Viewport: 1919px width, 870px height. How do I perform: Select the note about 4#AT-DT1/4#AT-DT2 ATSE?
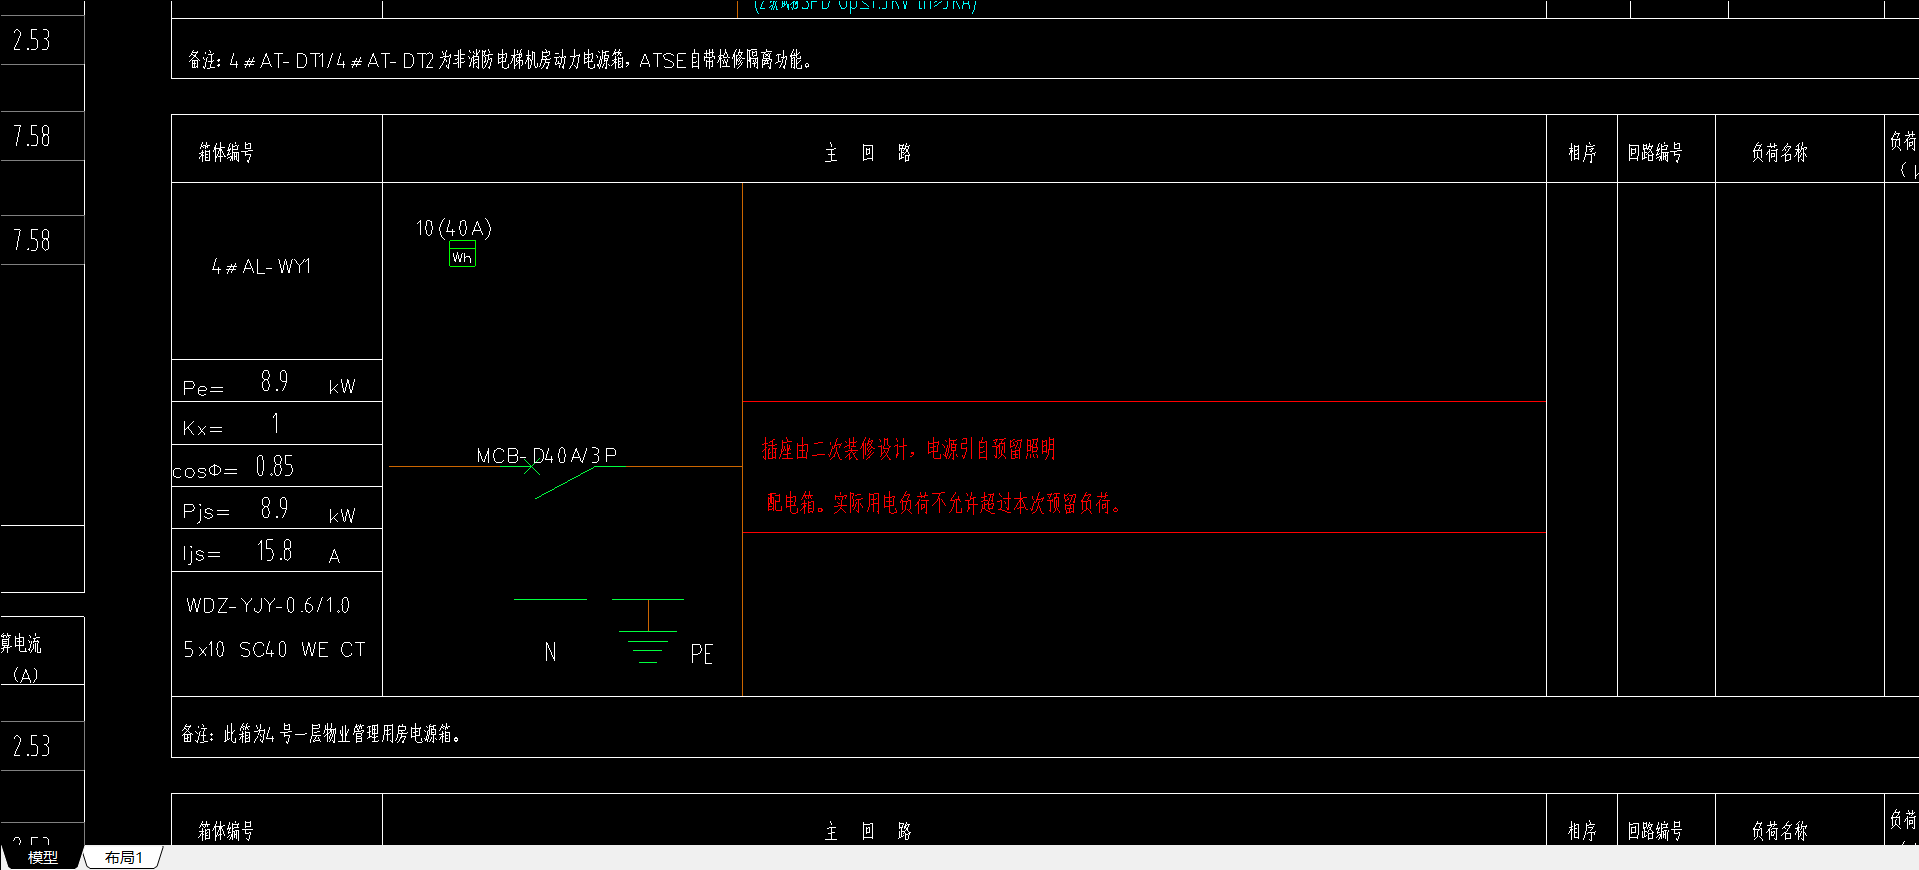coord(500,60)
